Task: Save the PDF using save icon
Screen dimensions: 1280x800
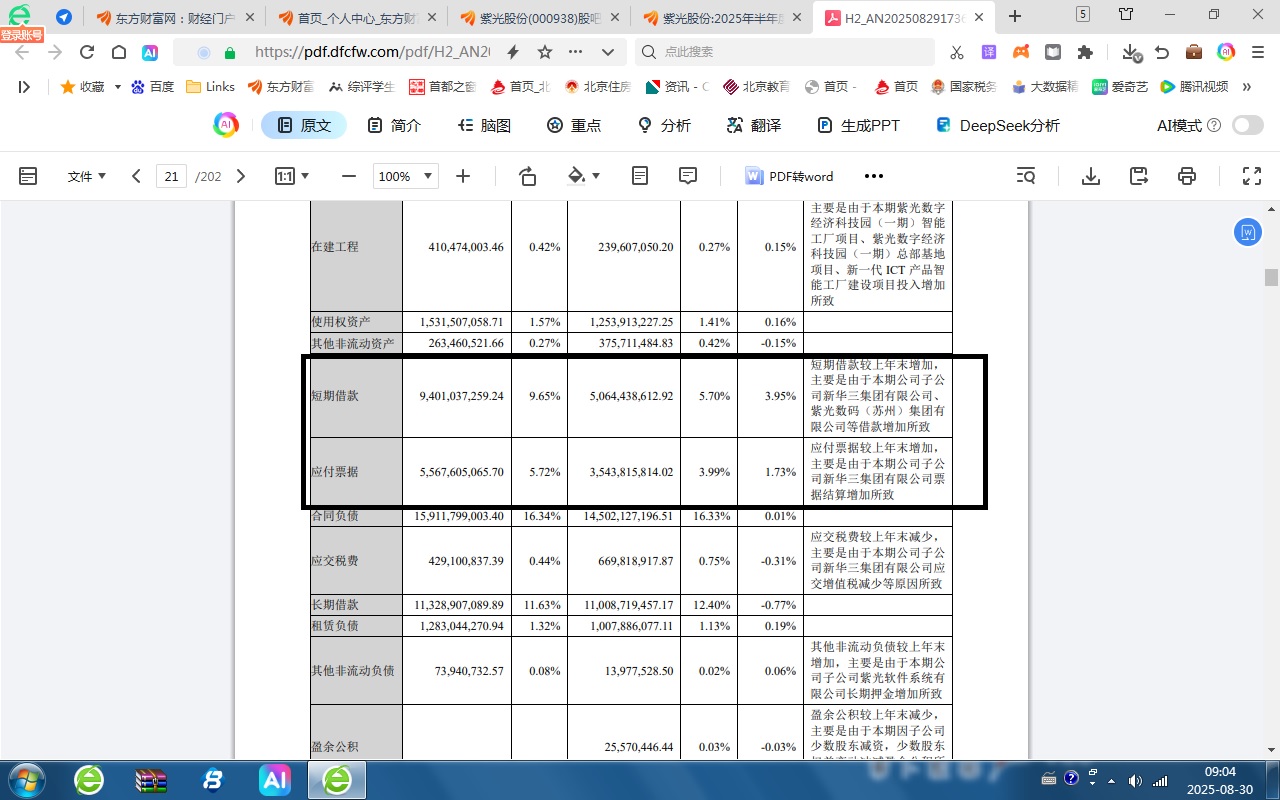Action: 1139,176
